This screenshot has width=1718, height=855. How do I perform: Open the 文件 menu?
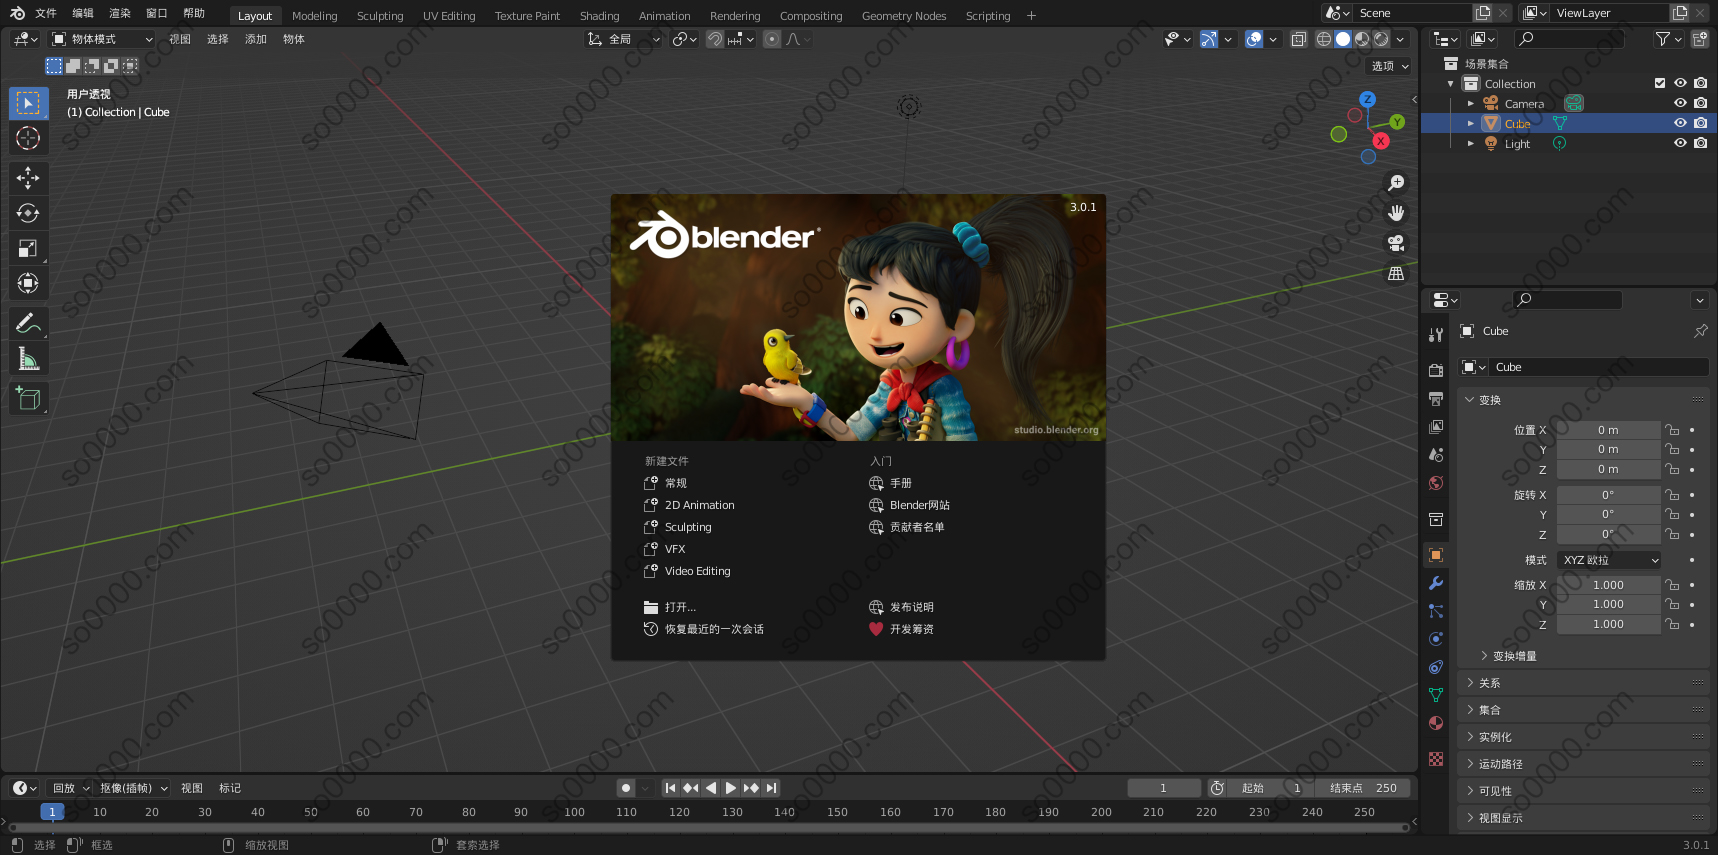point(46,13)
